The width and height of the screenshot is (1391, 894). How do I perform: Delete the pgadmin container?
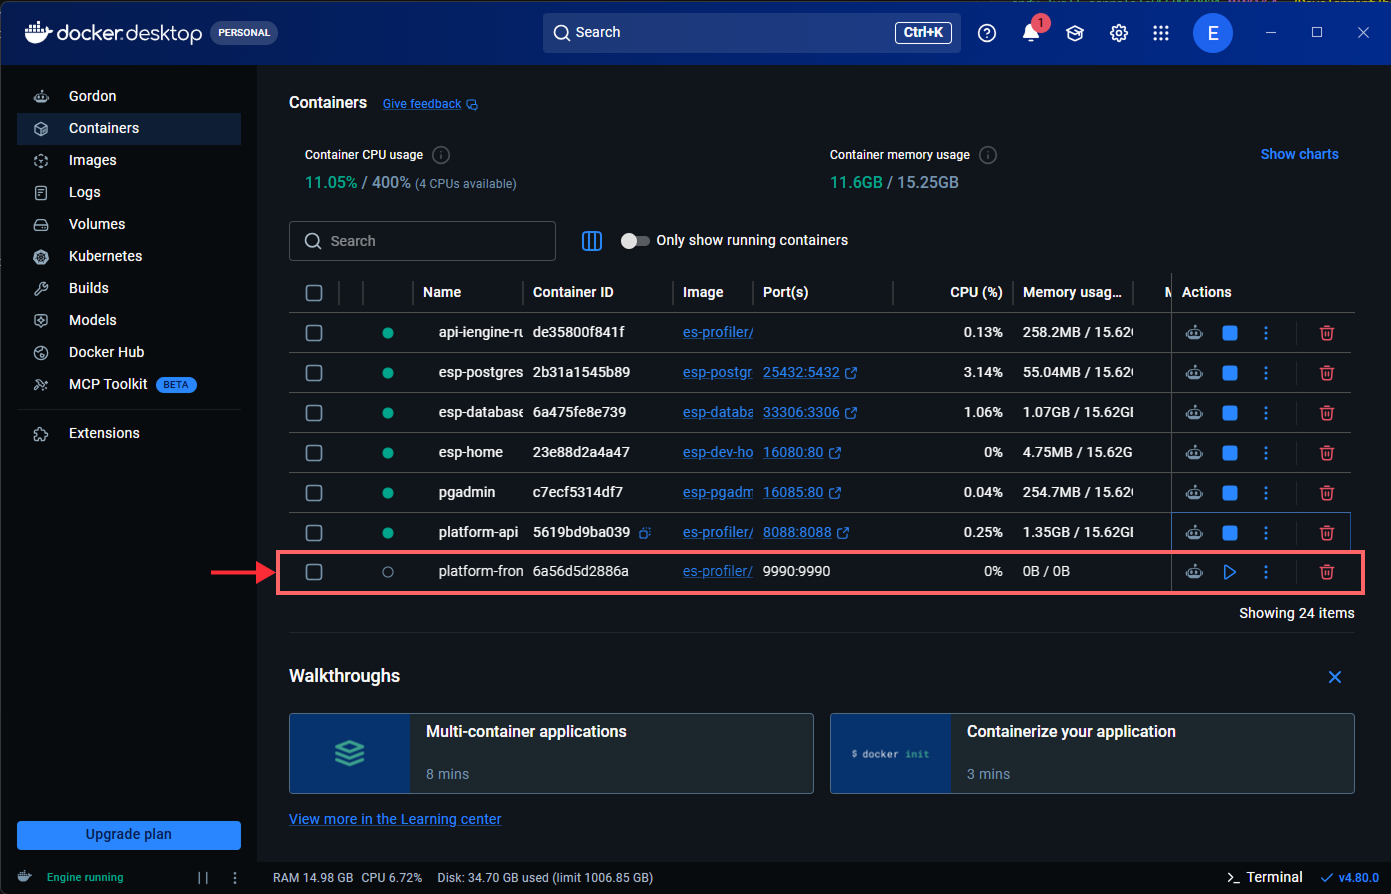click(x=1327, y=493)
